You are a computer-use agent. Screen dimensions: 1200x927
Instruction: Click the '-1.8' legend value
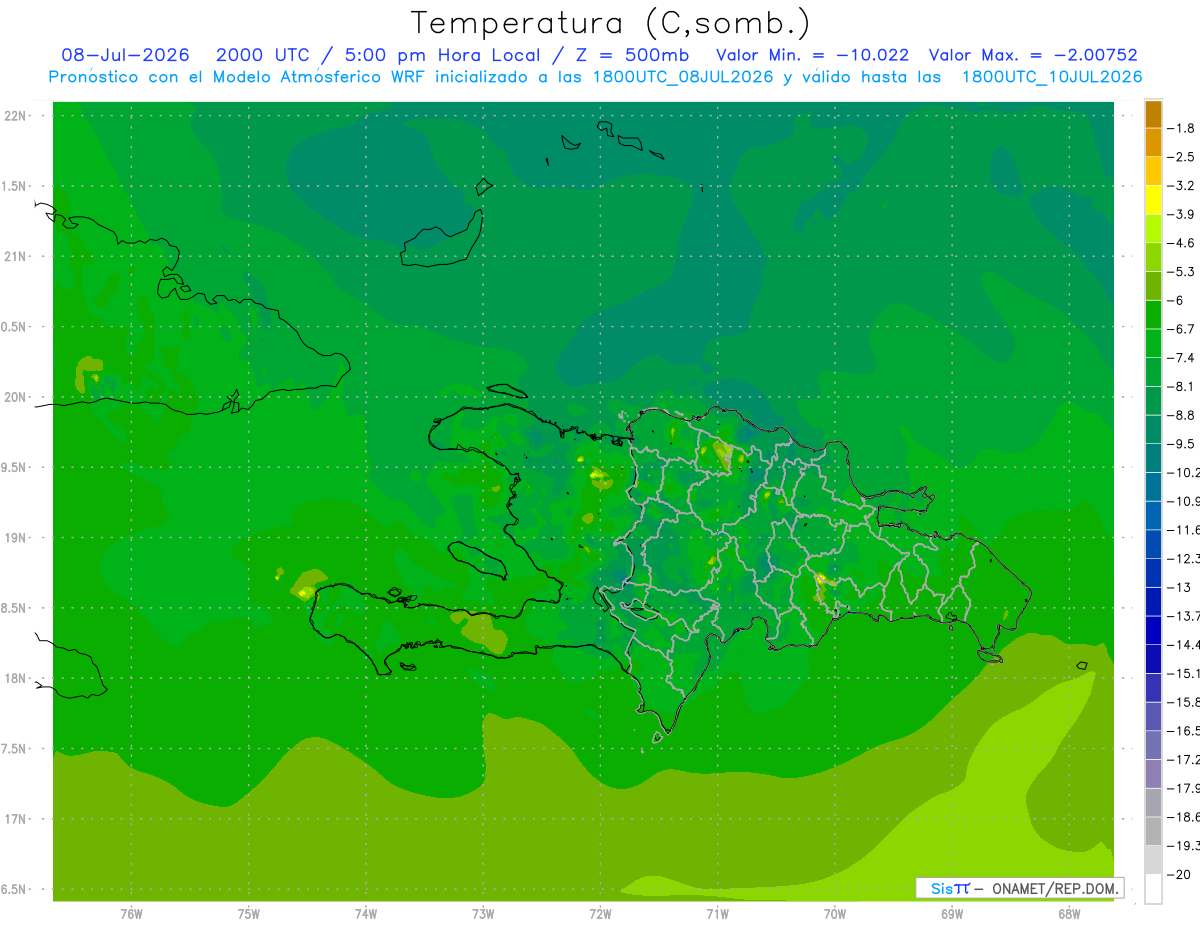(1183, 128)
